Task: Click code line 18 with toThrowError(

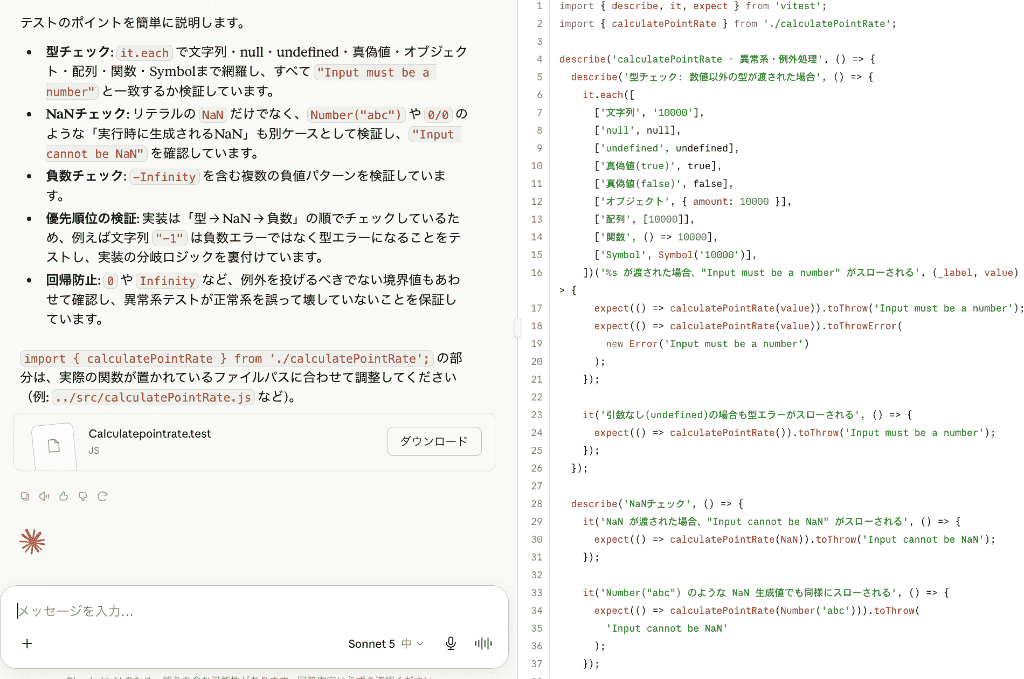Action: [x=748, y=326]
